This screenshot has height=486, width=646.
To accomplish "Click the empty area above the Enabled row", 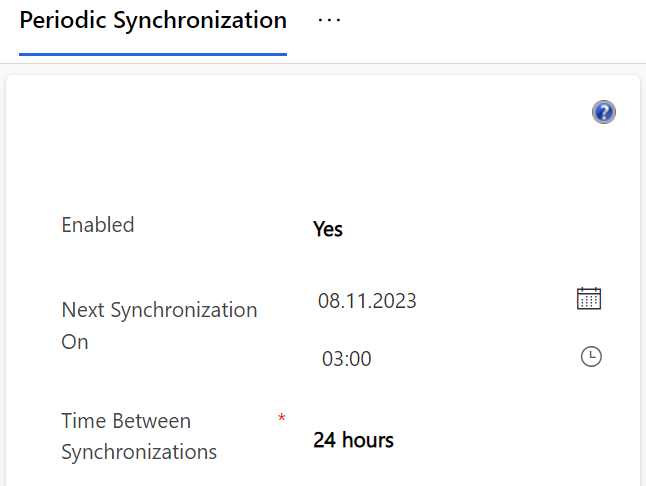I will tap(320, 160).
